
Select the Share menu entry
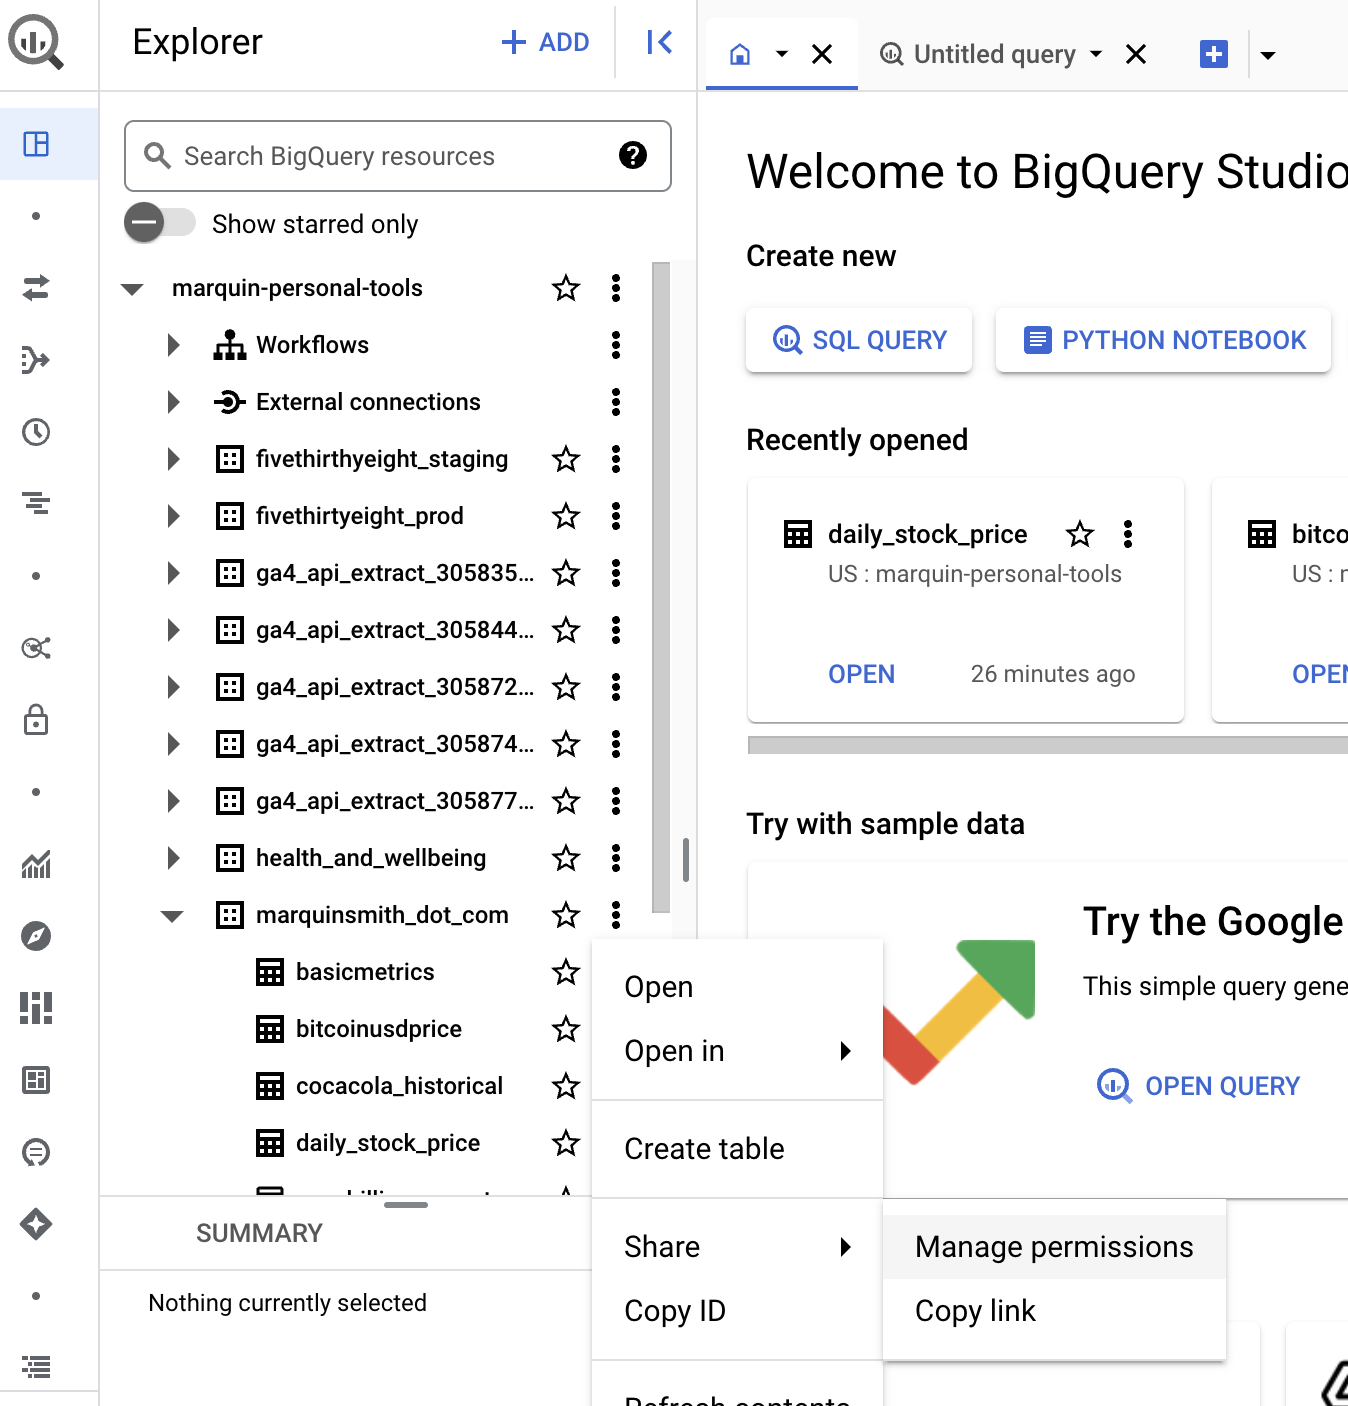(x=737, y=1247)
